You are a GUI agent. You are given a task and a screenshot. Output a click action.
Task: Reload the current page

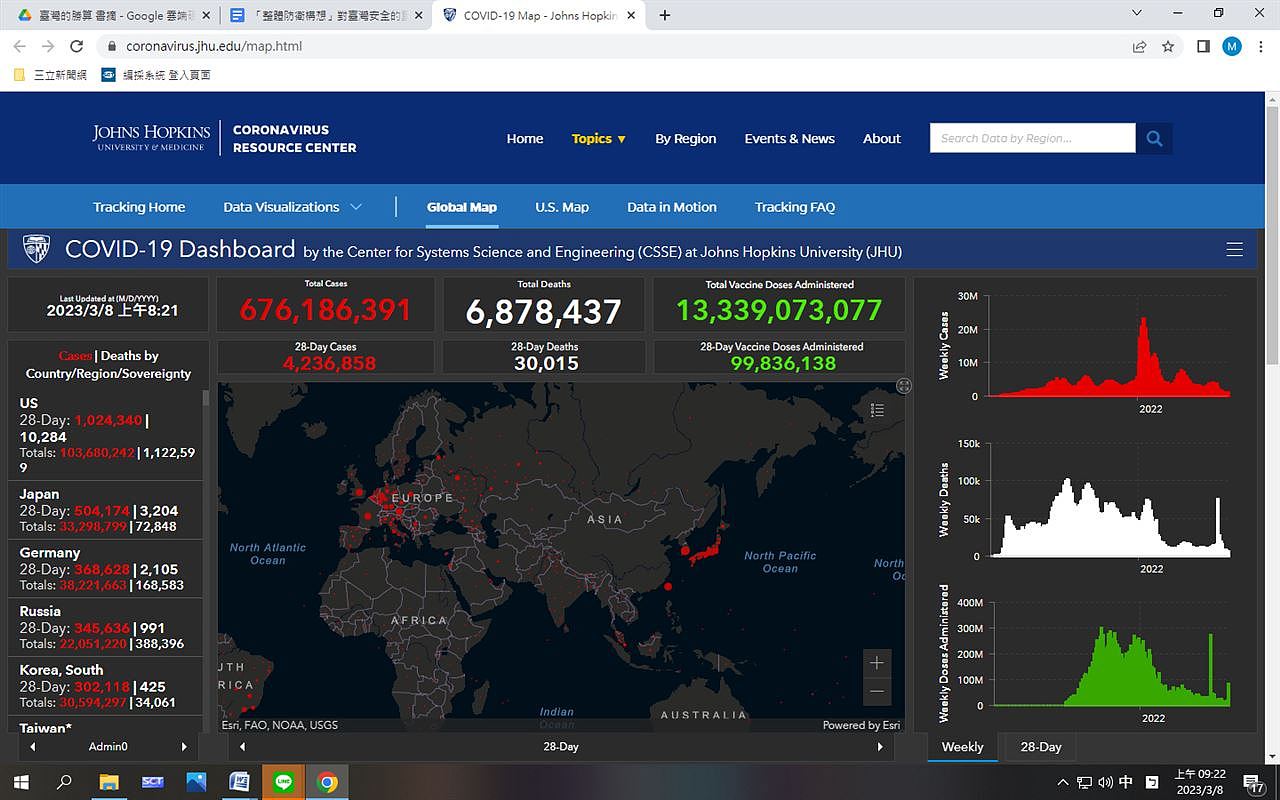76,46
